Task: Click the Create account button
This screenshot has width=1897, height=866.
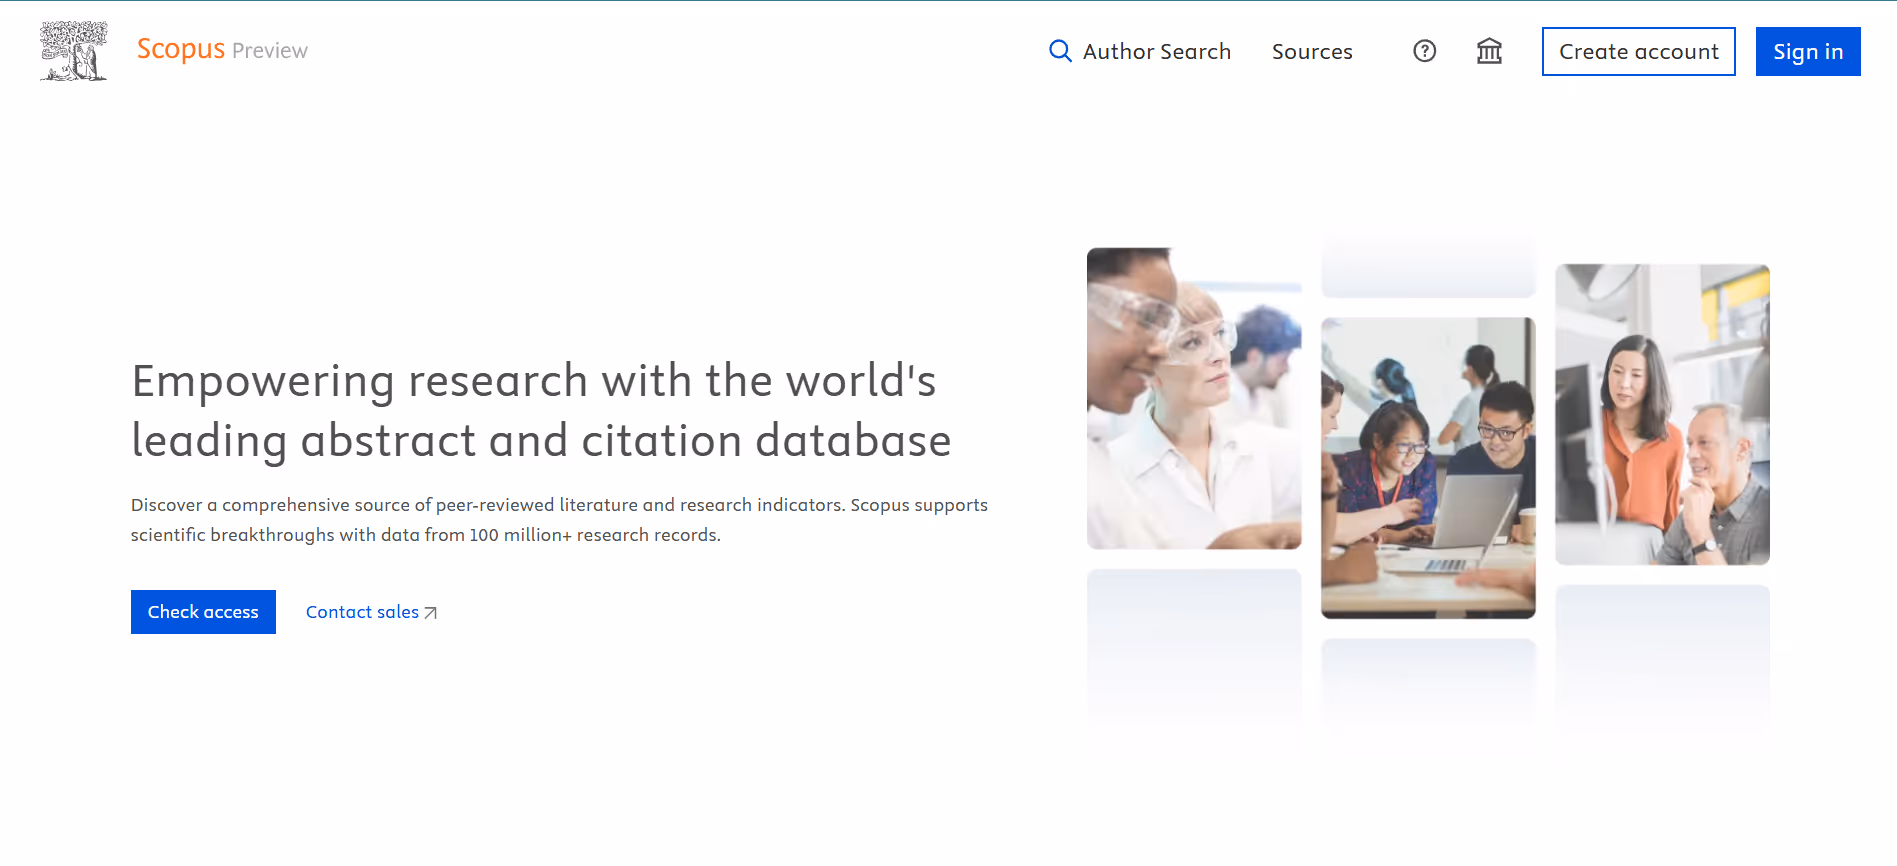Action: (x=1639, y=51)
